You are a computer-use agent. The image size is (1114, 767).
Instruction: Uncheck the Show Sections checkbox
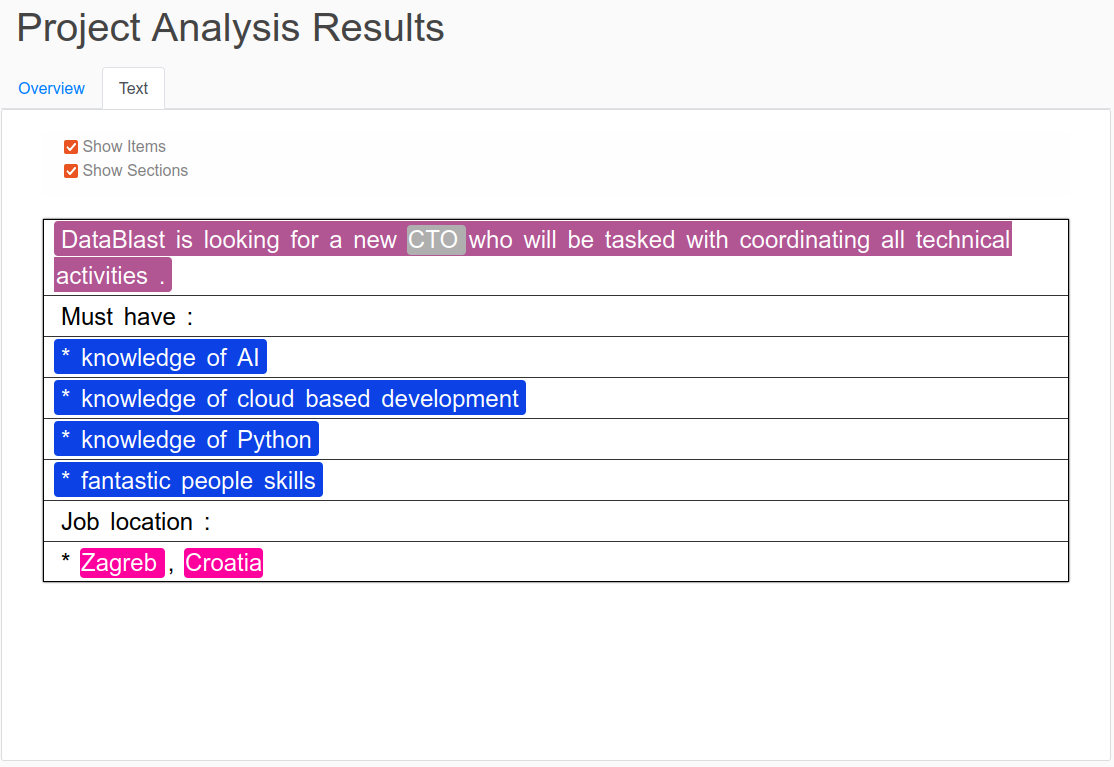(x=71, y=171)
